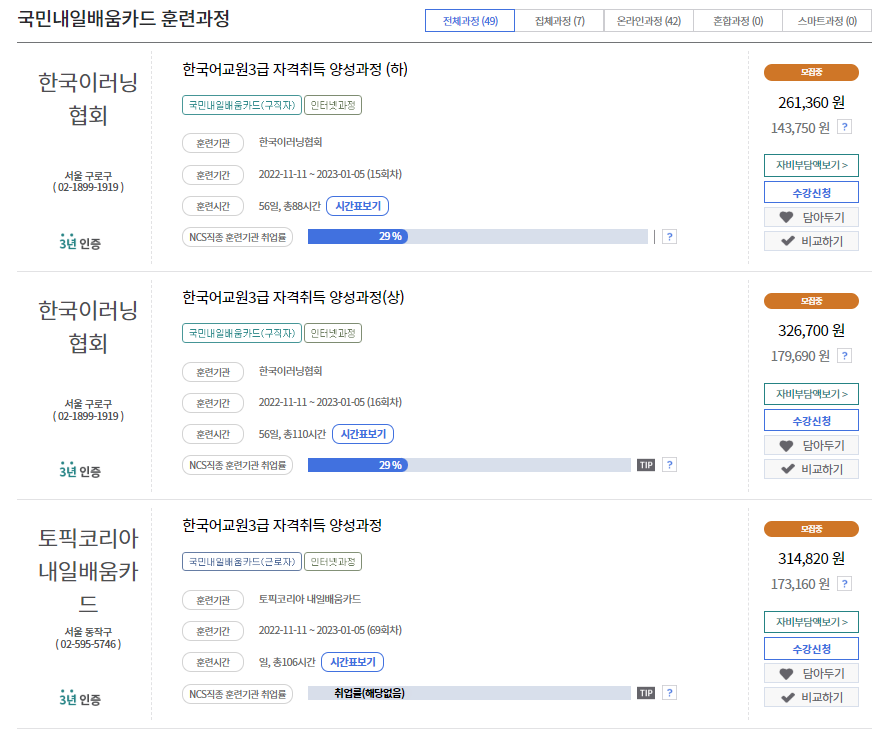The image size is (875, 730).
Task: Click 국민내일배움카드(구직자) tag on 양성과정(상)
Action: 242,333
